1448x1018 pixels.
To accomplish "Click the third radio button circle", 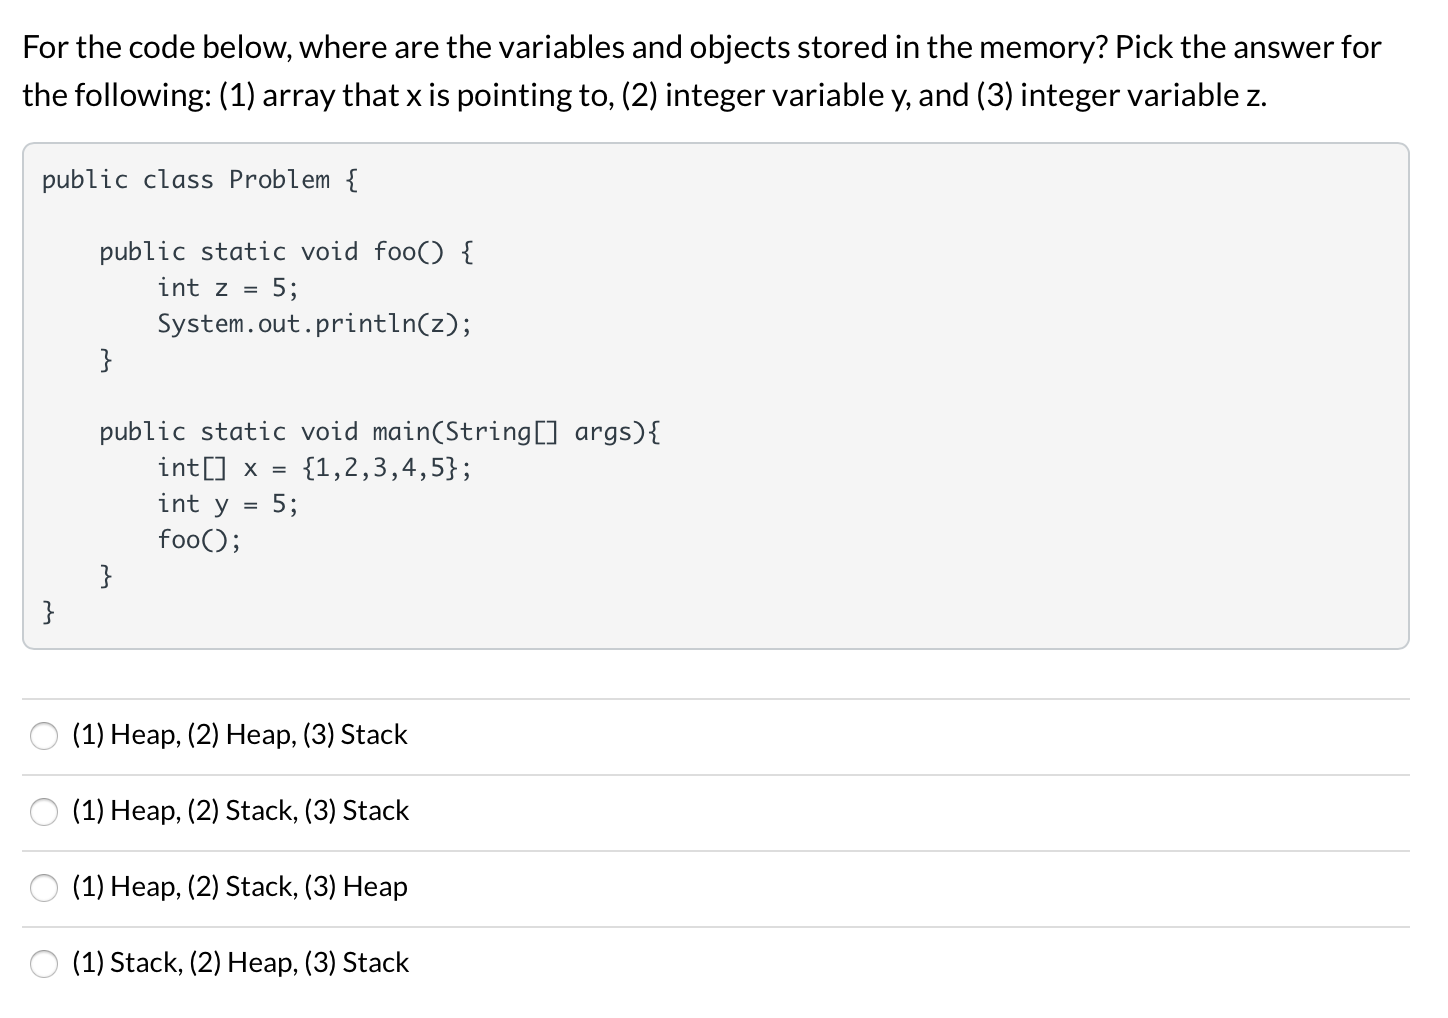I will click(x=44, y=887).
